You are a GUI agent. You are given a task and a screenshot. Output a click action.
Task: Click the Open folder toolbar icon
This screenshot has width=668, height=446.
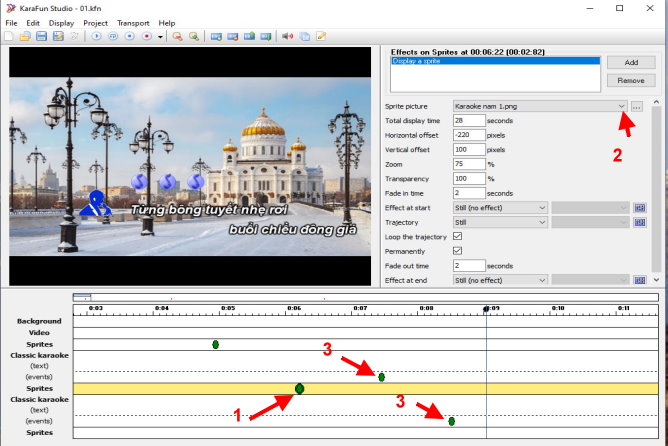24,36
